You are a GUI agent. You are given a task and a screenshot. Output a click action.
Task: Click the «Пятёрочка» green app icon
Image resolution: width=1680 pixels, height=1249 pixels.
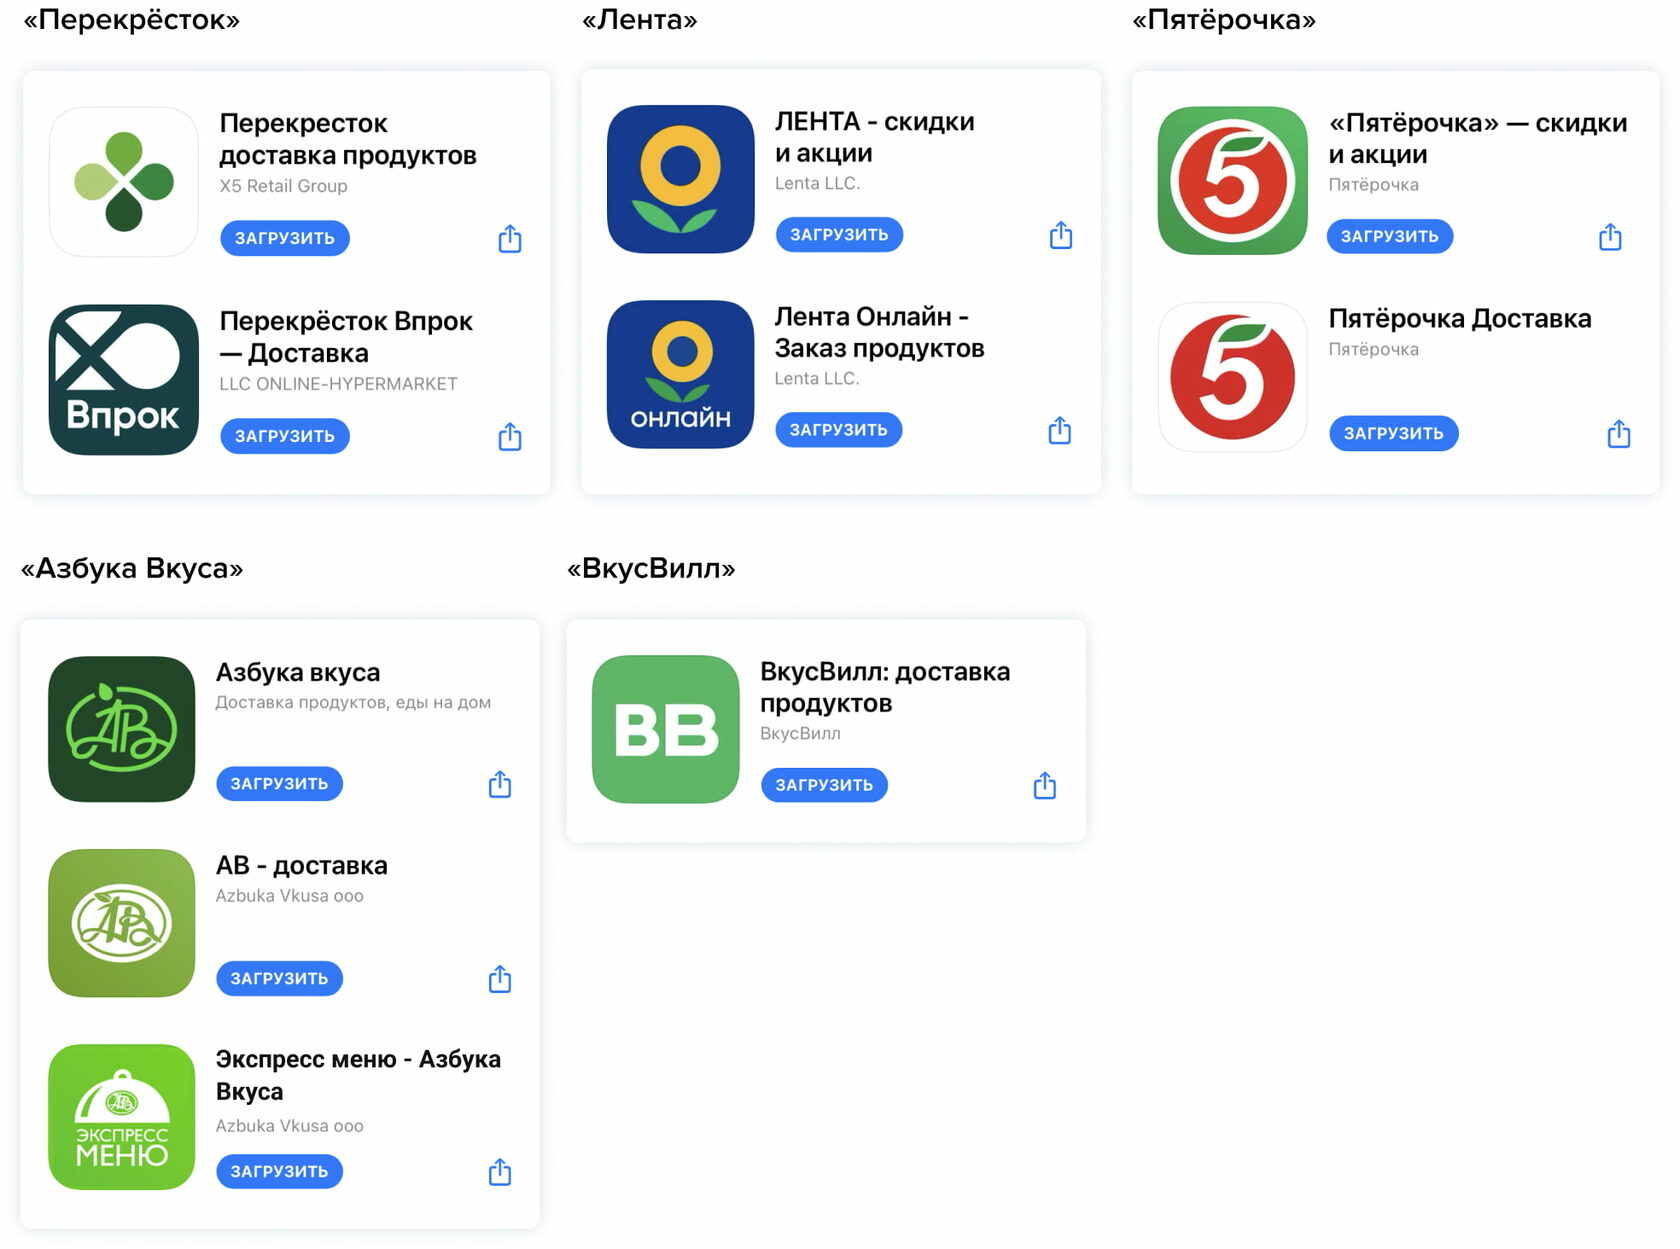coord(1232,181)
